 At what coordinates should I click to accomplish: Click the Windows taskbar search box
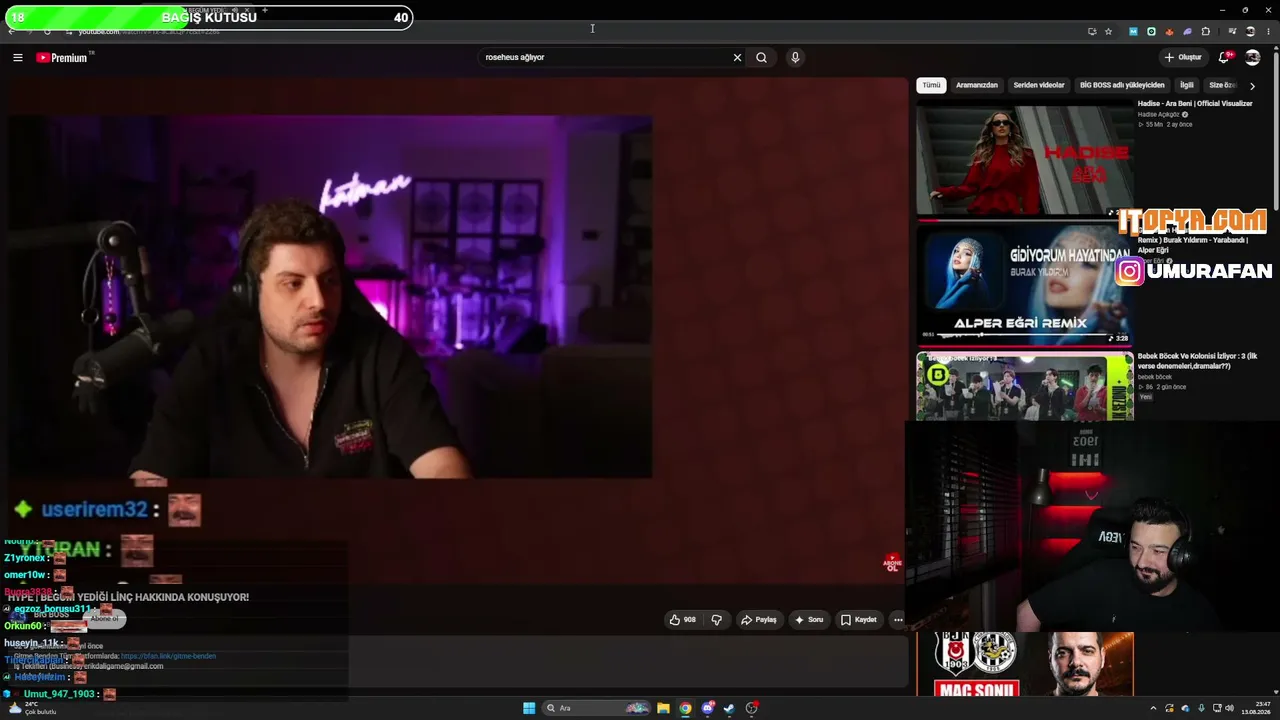pos(597,708)
